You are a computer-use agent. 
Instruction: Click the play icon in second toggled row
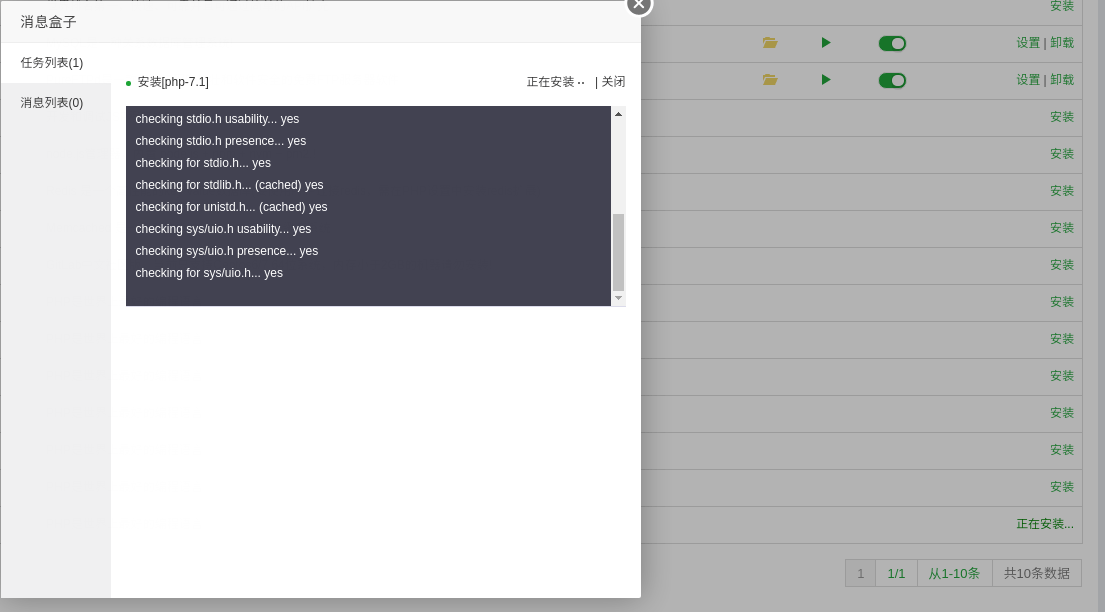pyautogui.click(x=826, y=80)
